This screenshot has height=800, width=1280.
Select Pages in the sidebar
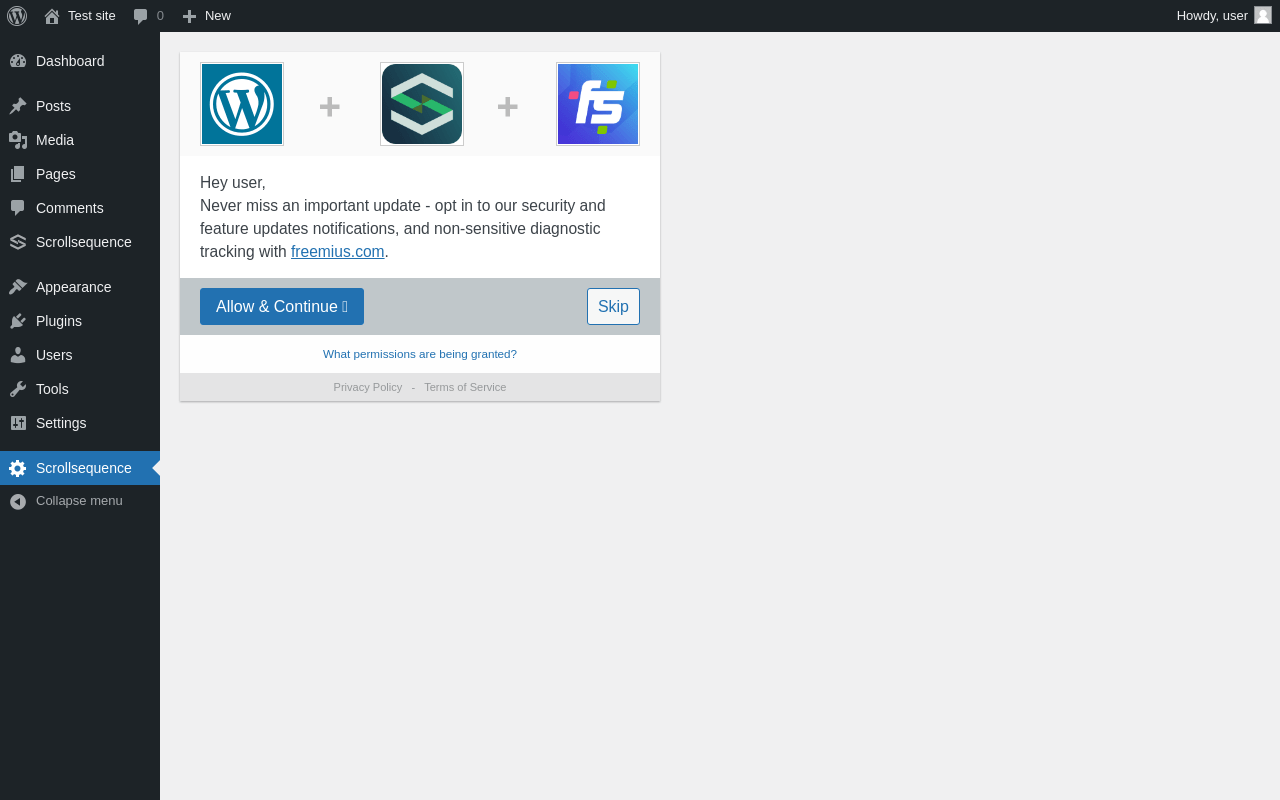(80, 174)
